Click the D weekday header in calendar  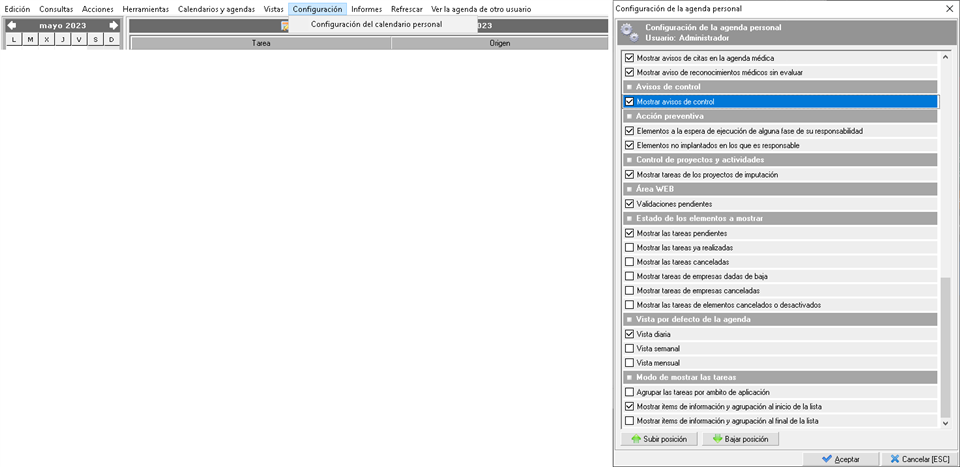[111, 39]
